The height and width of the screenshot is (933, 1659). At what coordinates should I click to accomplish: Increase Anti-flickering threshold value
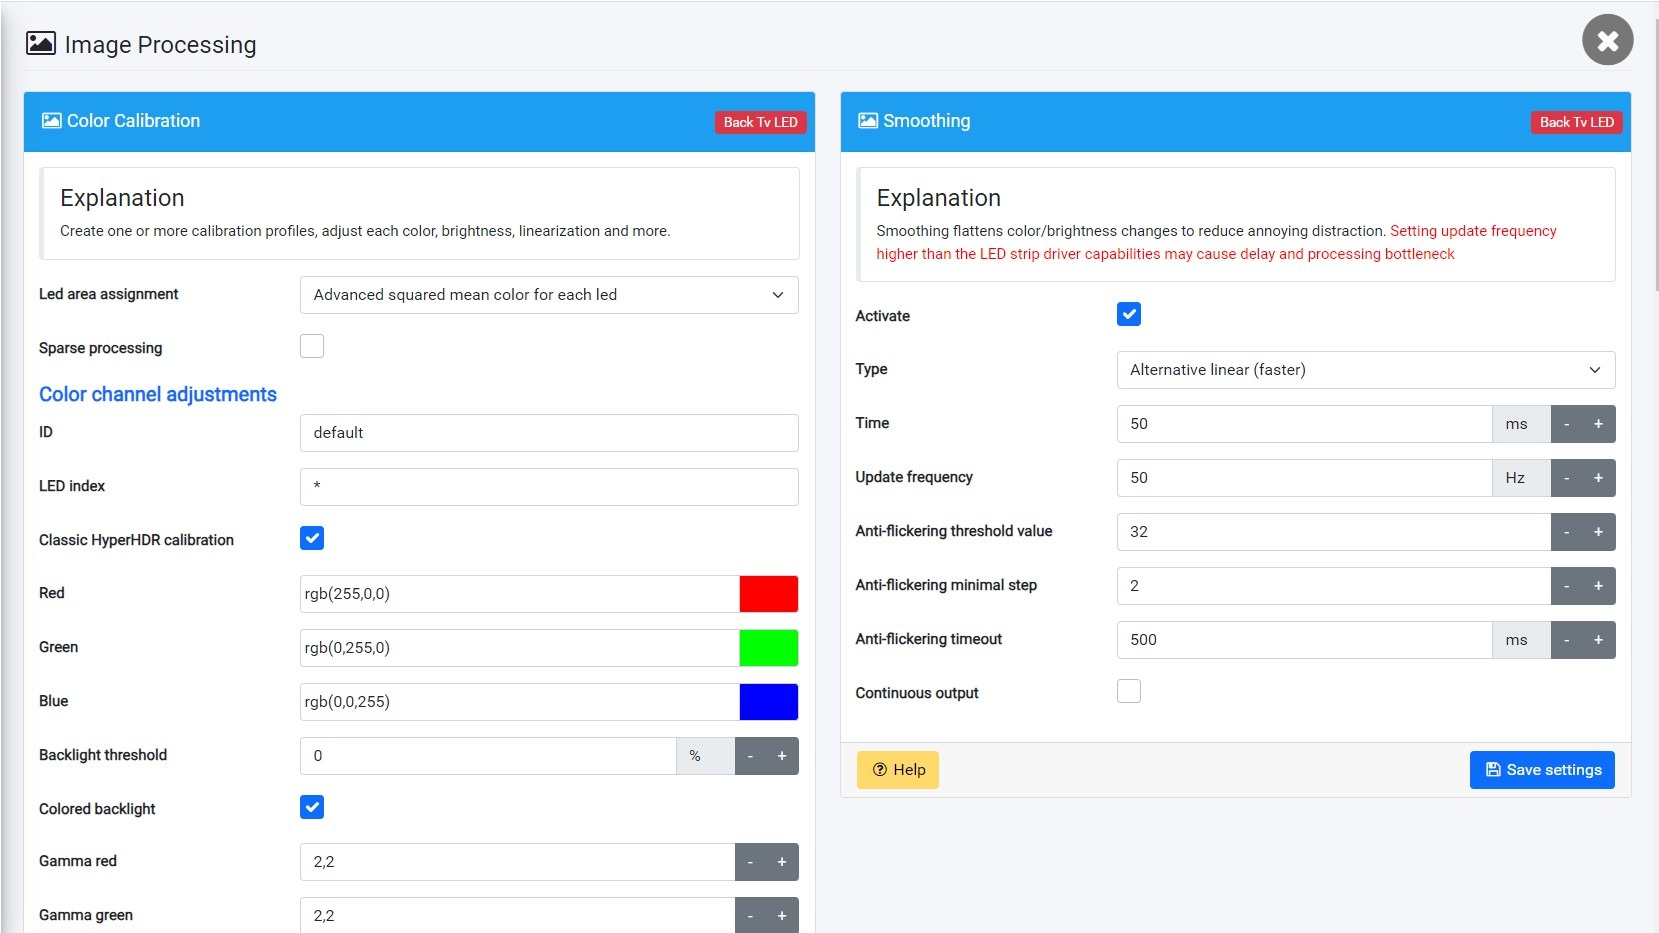1598,532
